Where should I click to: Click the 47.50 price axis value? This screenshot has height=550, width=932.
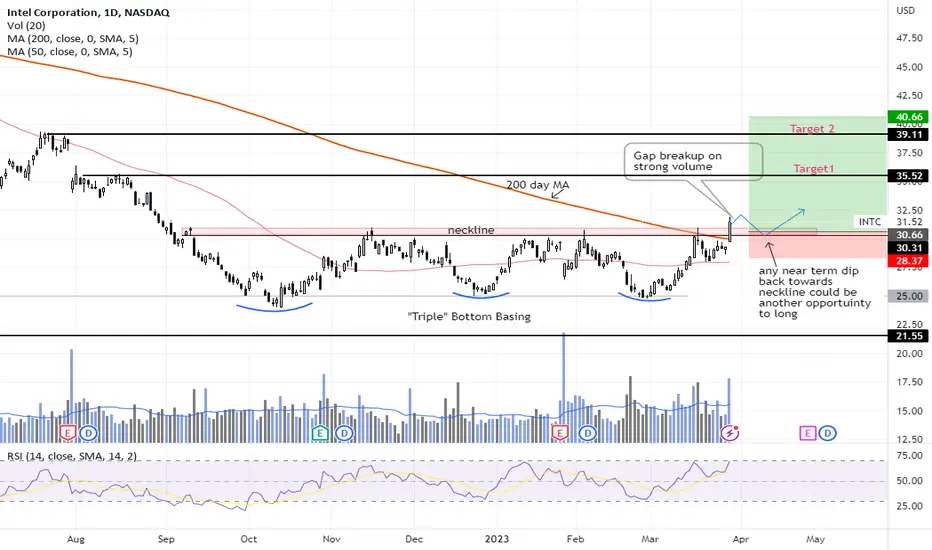909,37
